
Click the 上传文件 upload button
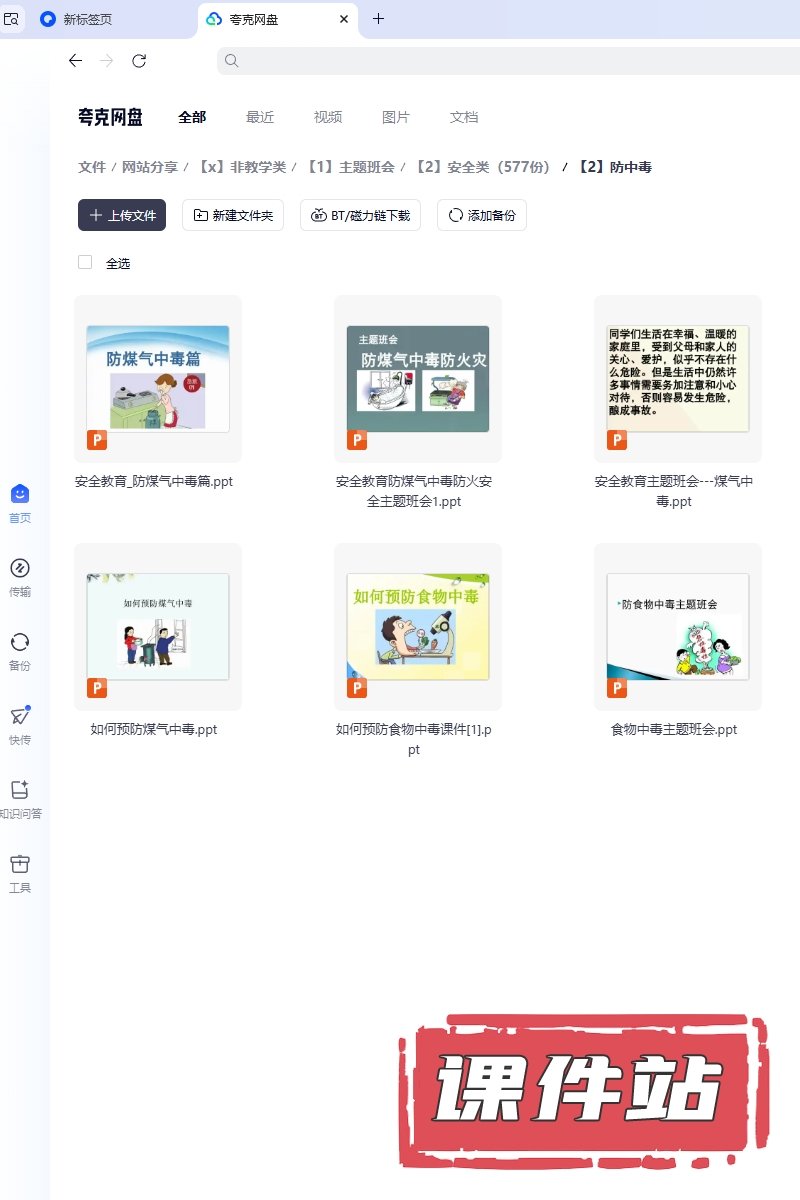(122, 215)
